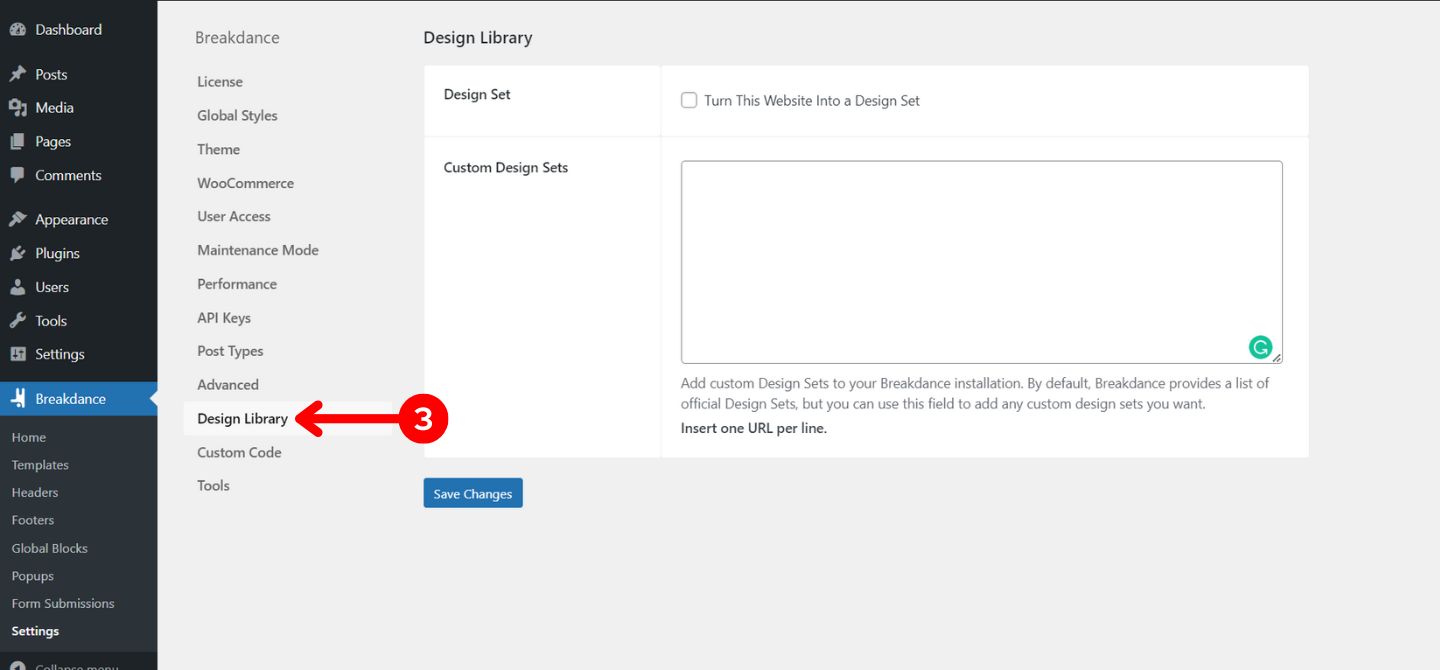Screen dimensions: 1440x670
Task: Click inside the Custom Design Sets textarea
Action: [x=981, y=262]
